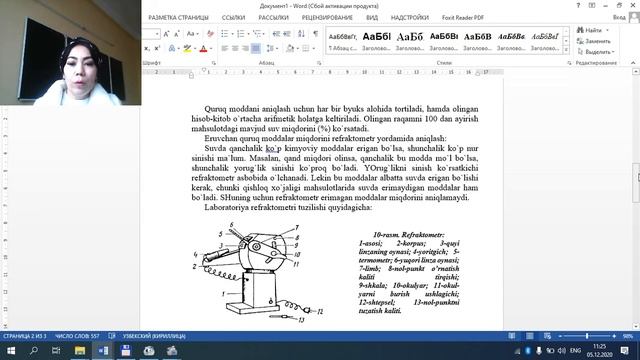Click page count 'СТРАНИЦА 2 ИЗ 3'
Viewport: 640px width, 360px height.
(x=25, y=336)
